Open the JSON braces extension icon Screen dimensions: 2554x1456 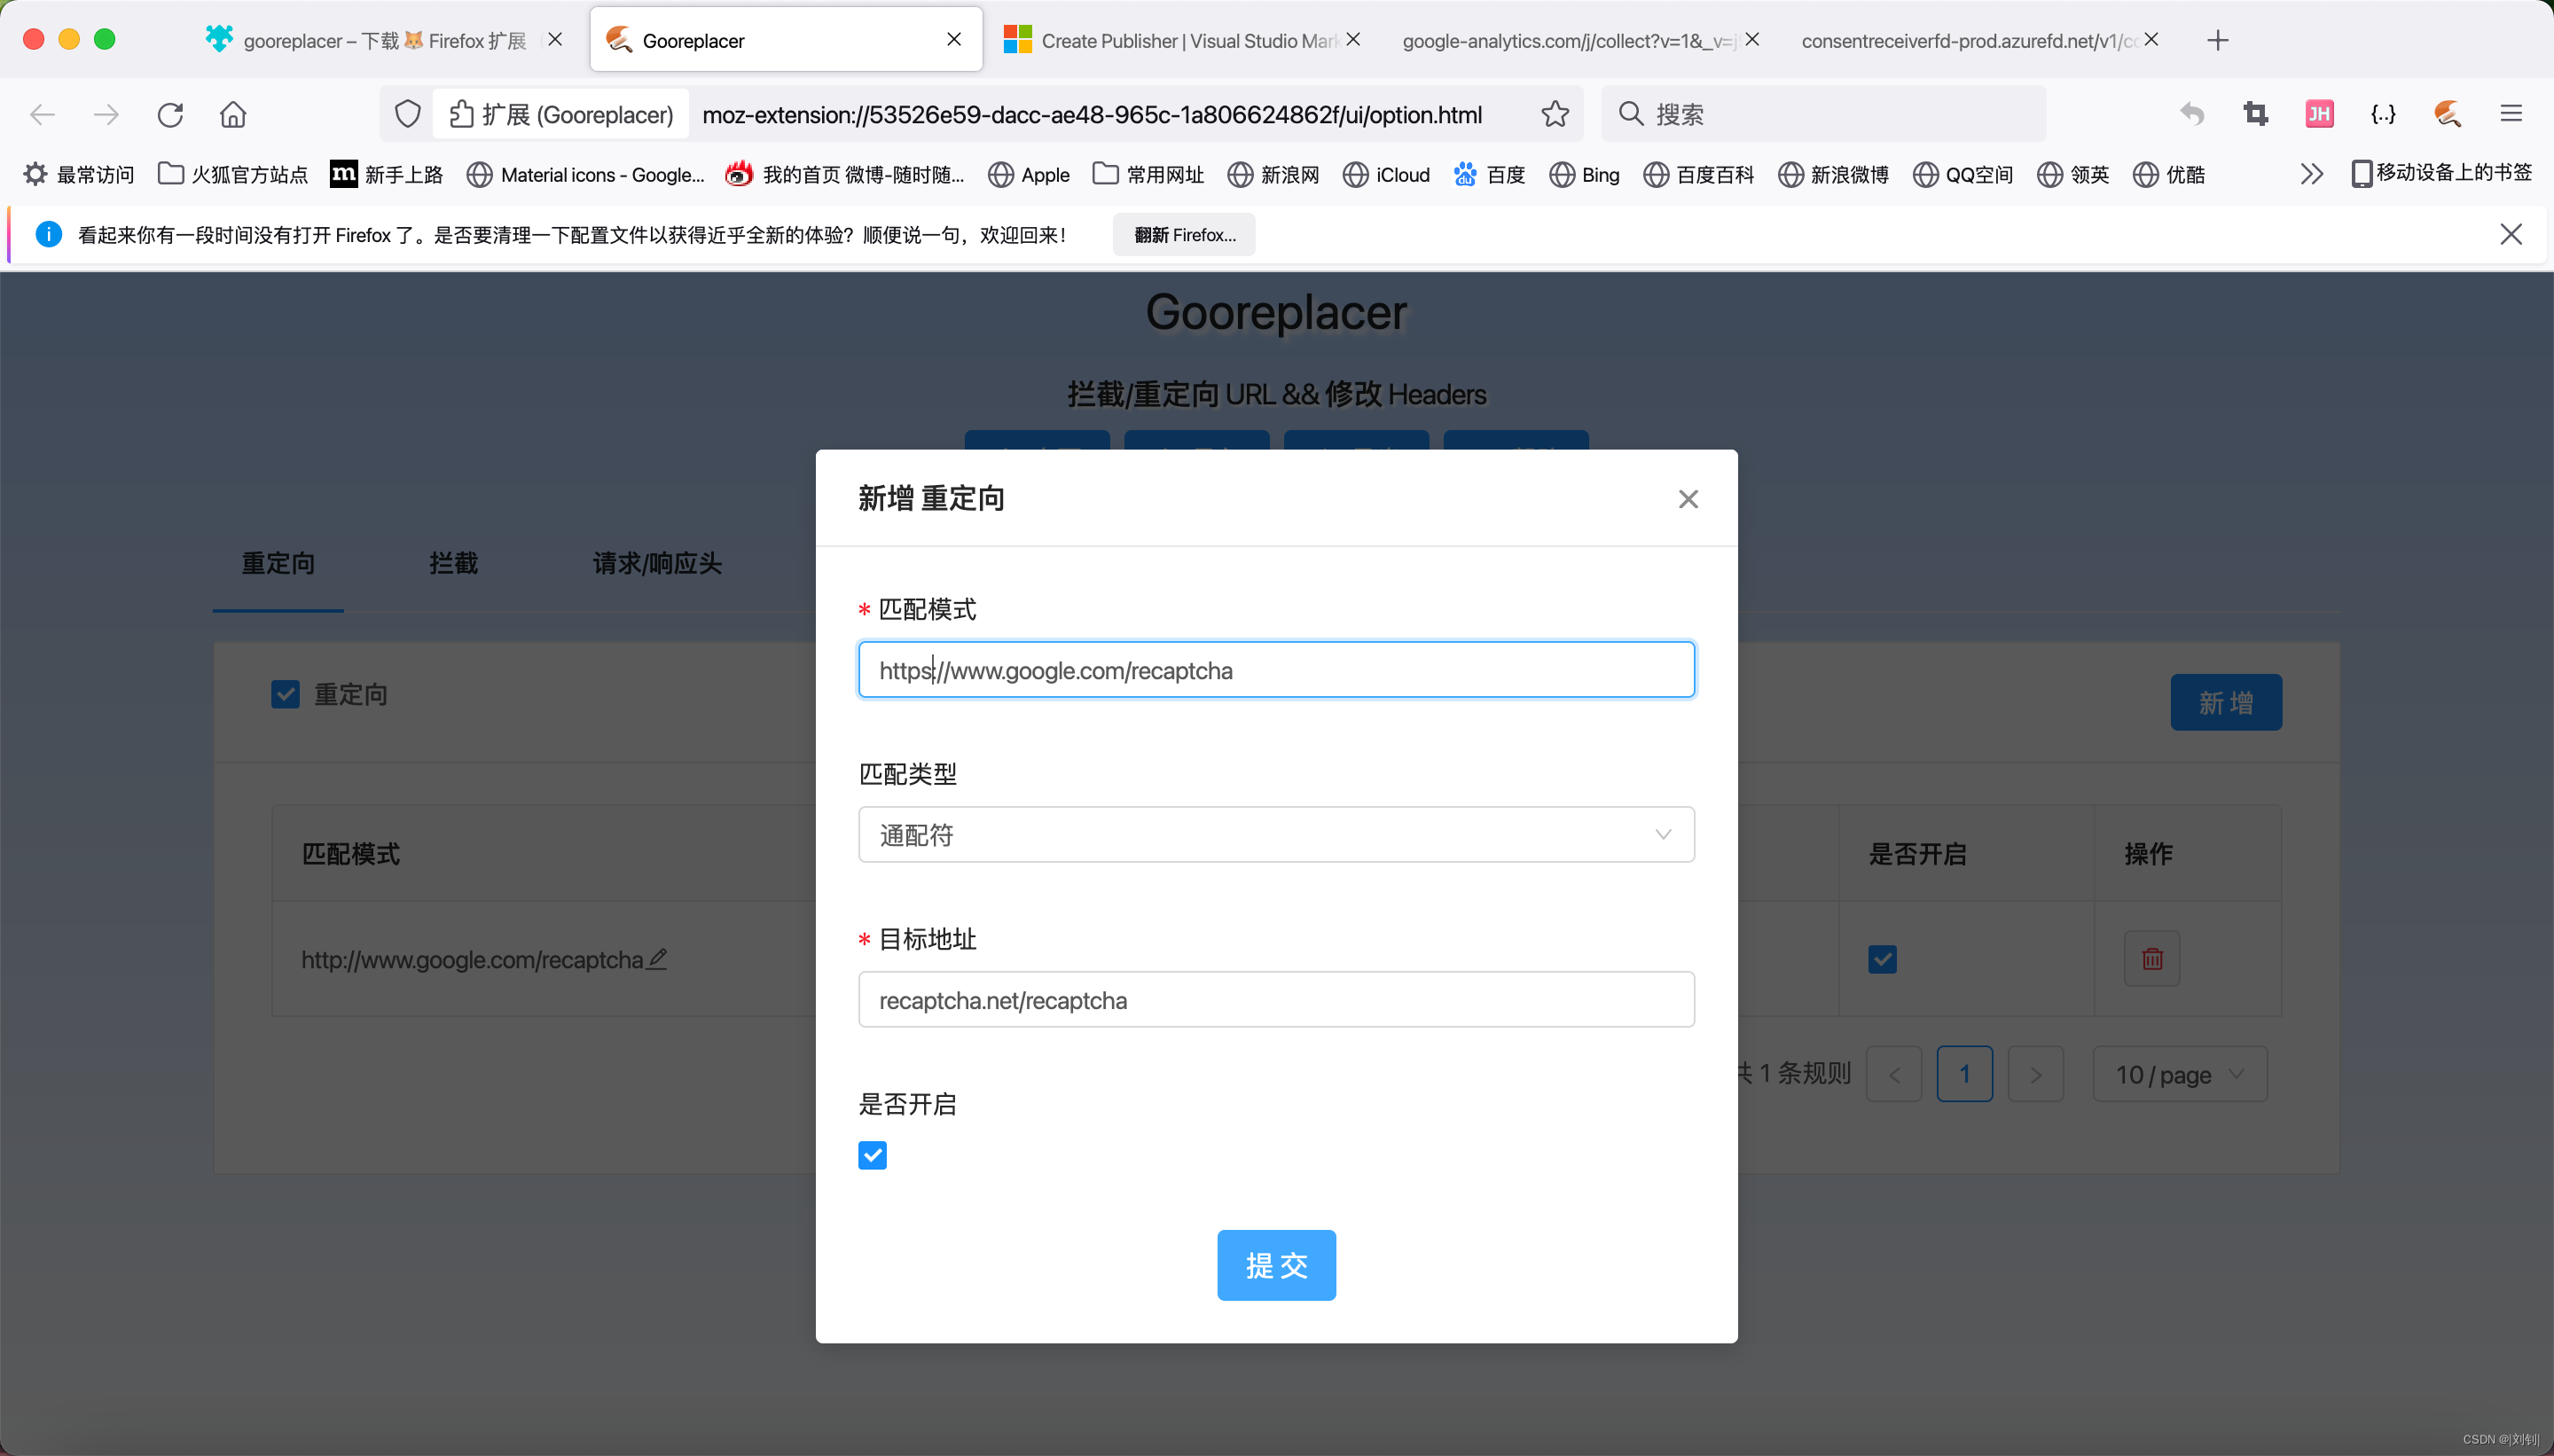pos(2383,114)
